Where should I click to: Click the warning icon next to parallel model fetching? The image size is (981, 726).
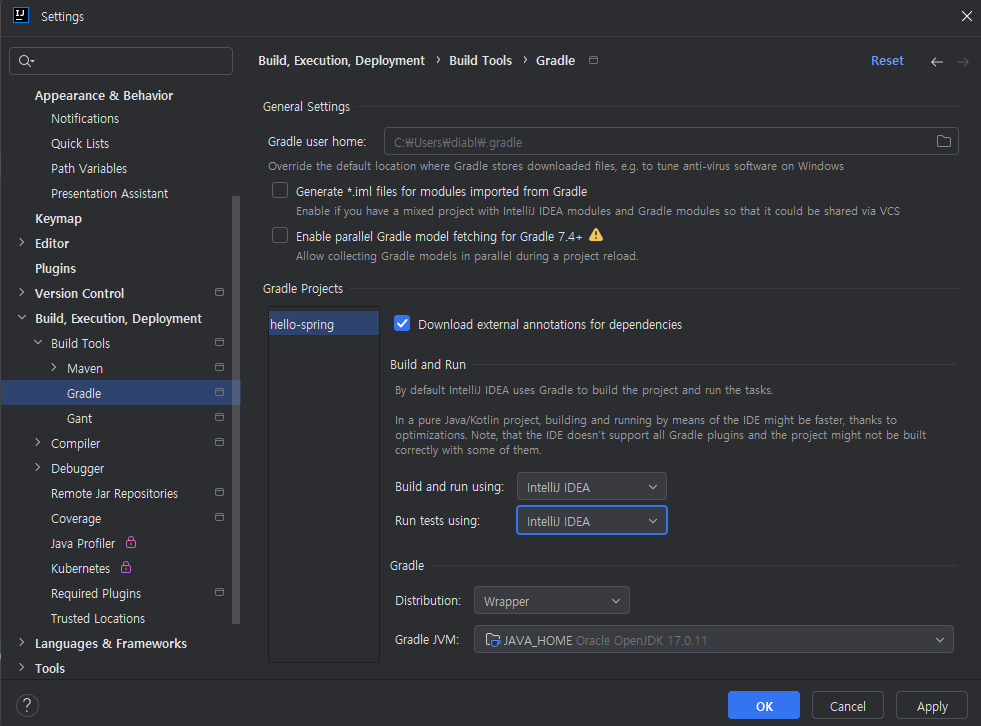coord(596,235)
